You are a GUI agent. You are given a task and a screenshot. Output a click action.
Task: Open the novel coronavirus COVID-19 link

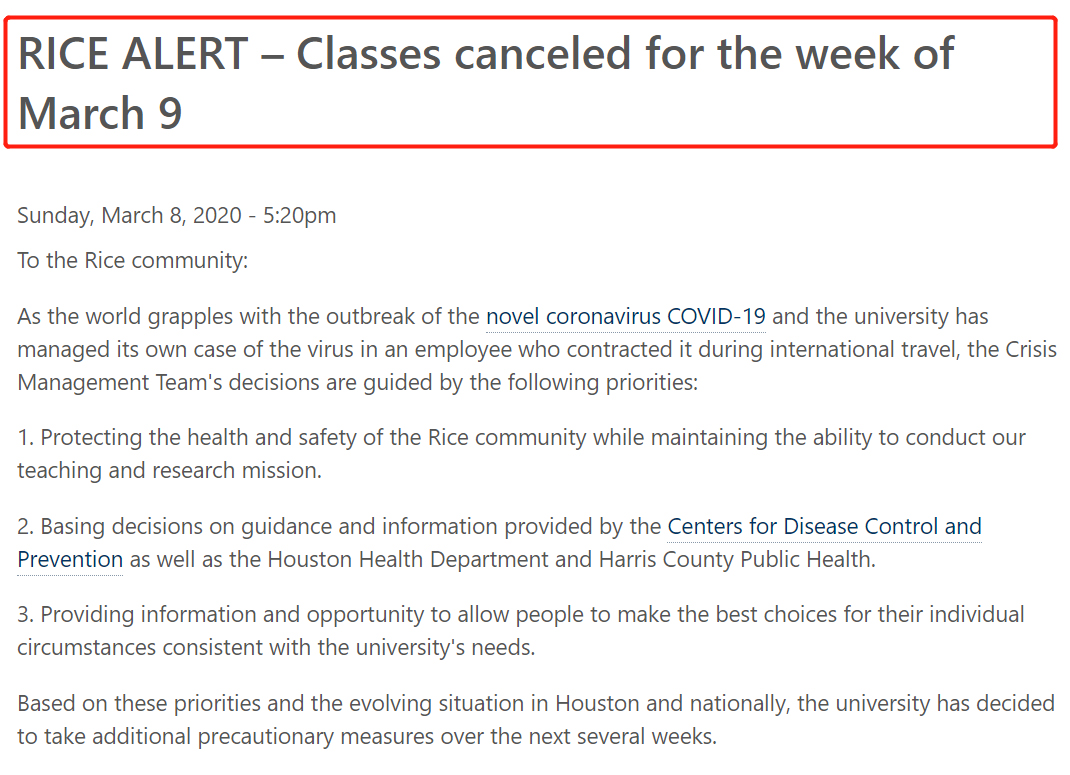point(625,317)
